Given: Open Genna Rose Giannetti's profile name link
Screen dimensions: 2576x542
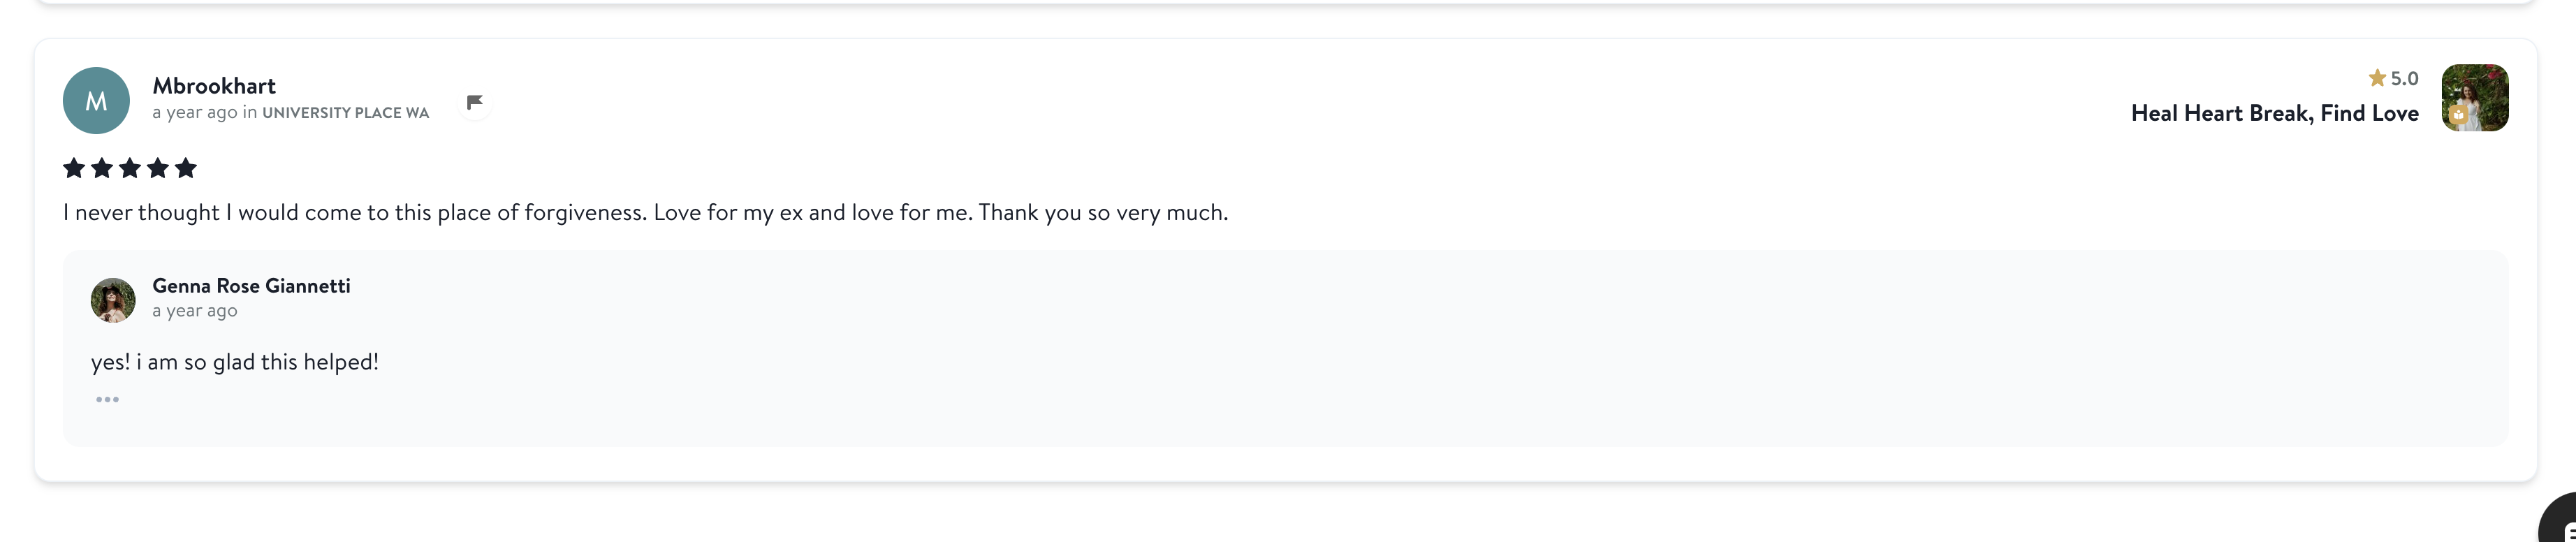Looking at the screenshot, I should point(251,286).
